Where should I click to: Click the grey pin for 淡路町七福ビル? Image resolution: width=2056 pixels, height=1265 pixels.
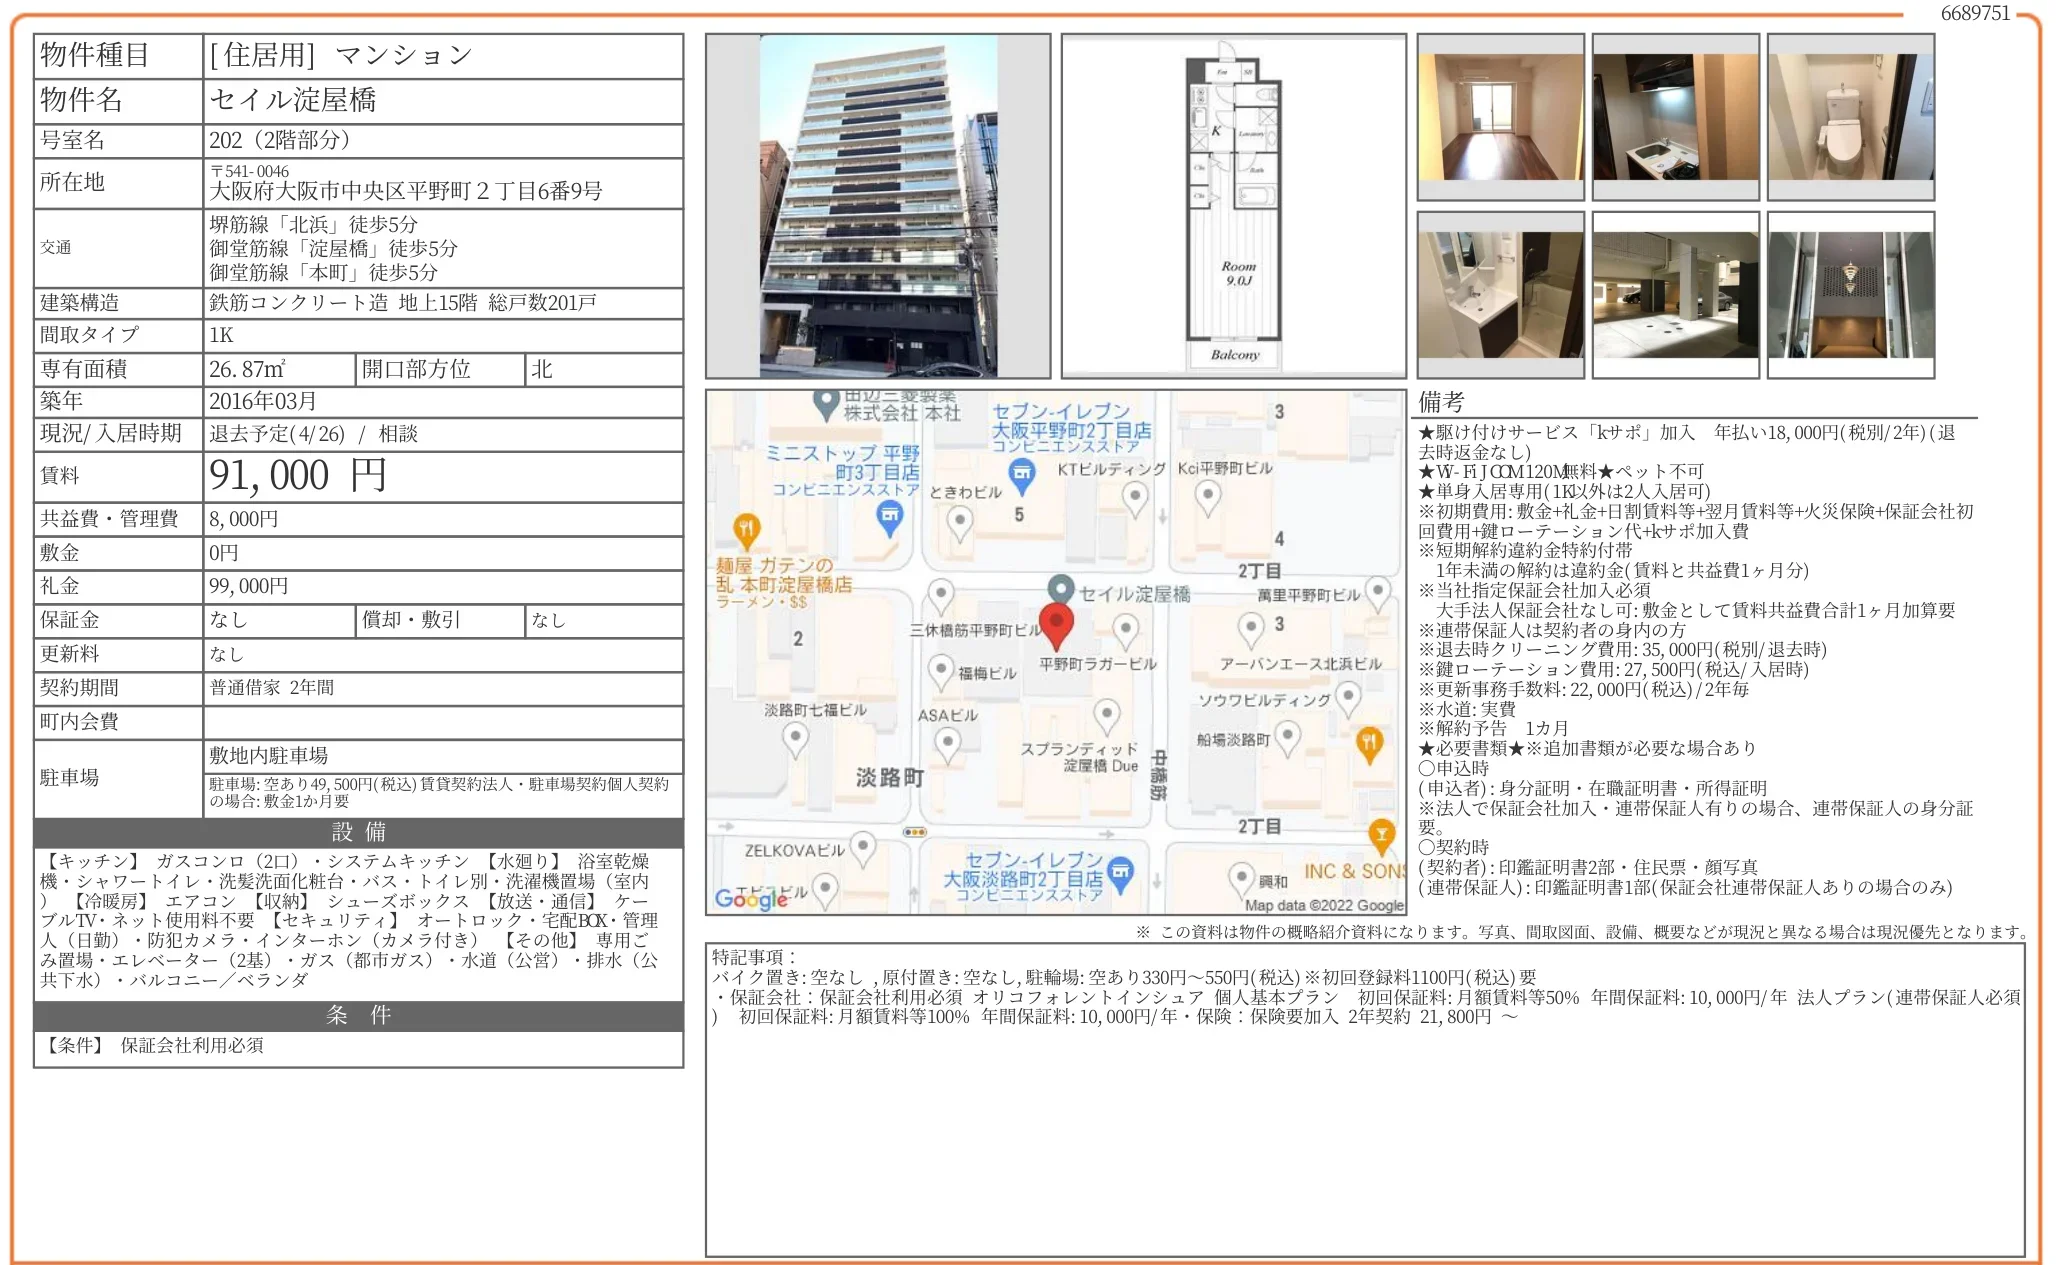coord(795,738)
